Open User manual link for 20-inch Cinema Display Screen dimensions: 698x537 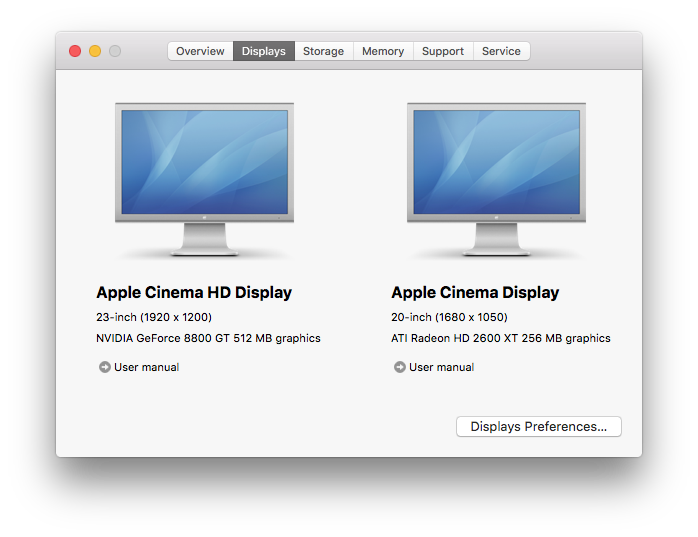(442, 367)
